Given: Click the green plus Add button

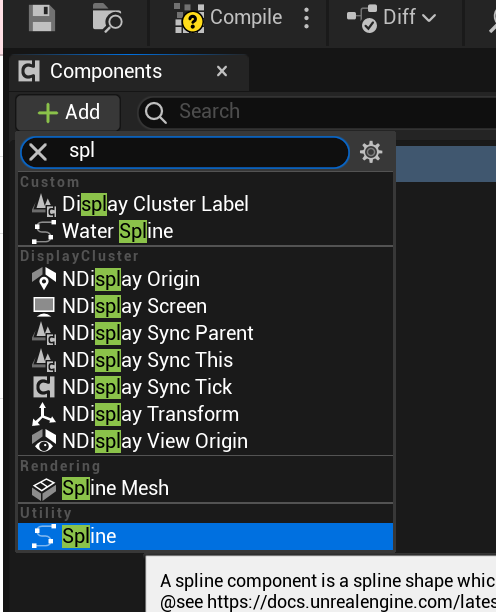Looking at the screenshot, I should pyautogui.click(x=68, y=112).
